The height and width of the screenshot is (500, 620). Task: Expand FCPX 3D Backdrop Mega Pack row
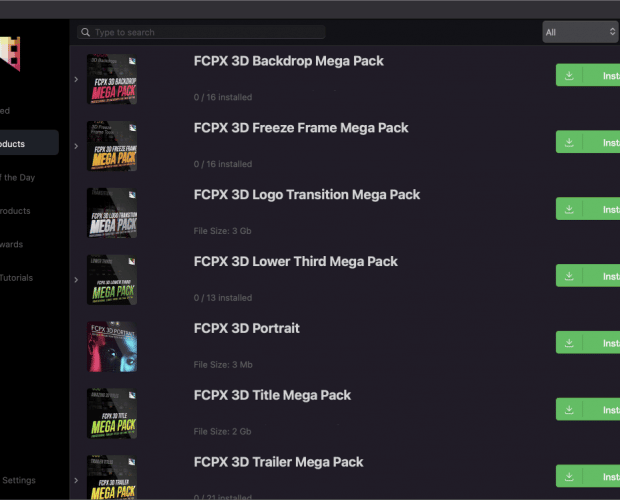(76, 79)
